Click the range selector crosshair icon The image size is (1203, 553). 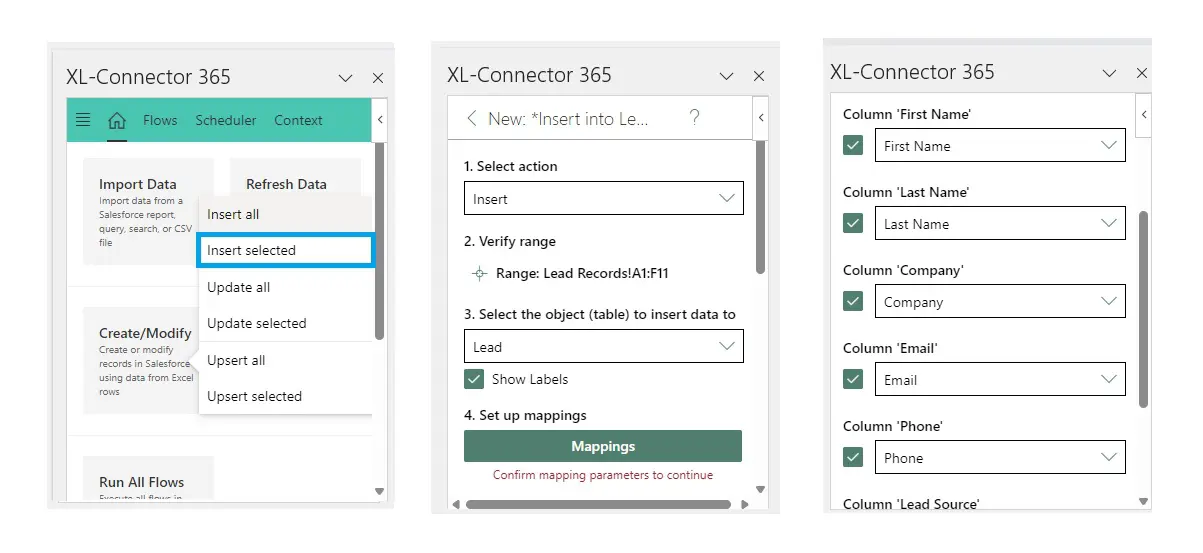tap(479, 273)
